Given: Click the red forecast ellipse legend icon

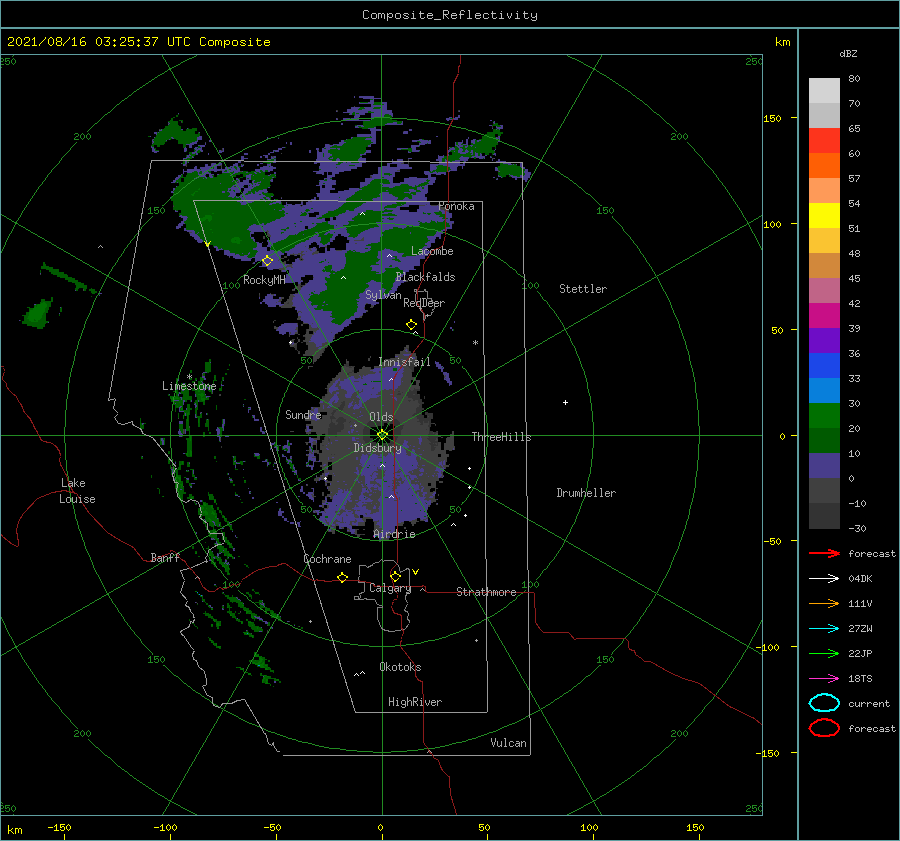Looking at the screenshot, I should [824, 728].
